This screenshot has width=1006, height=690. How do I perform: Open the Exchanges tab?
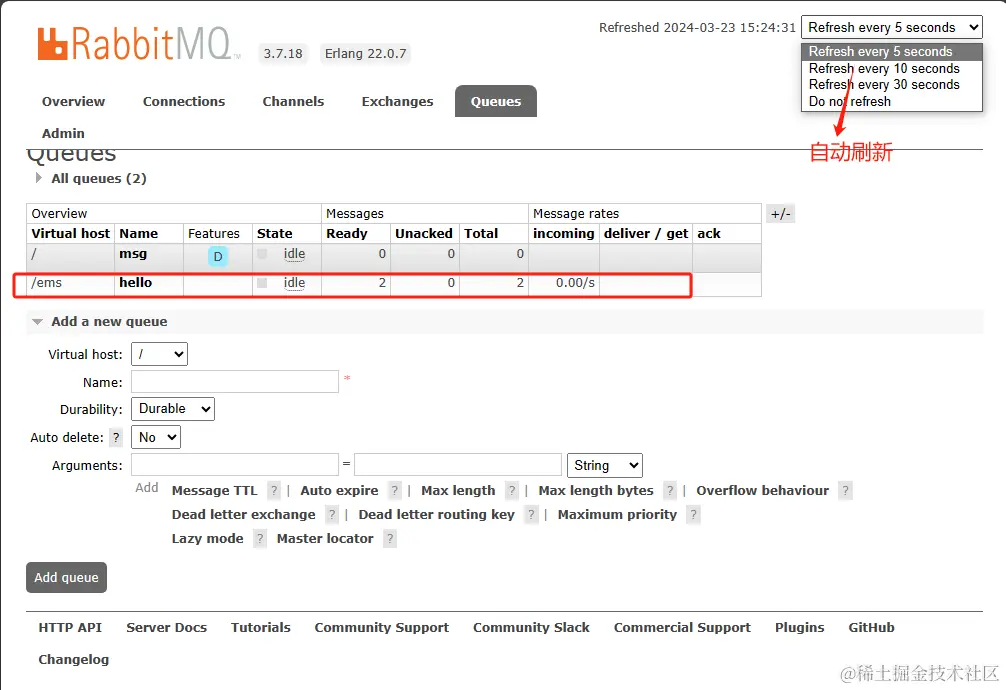point(397,101)
